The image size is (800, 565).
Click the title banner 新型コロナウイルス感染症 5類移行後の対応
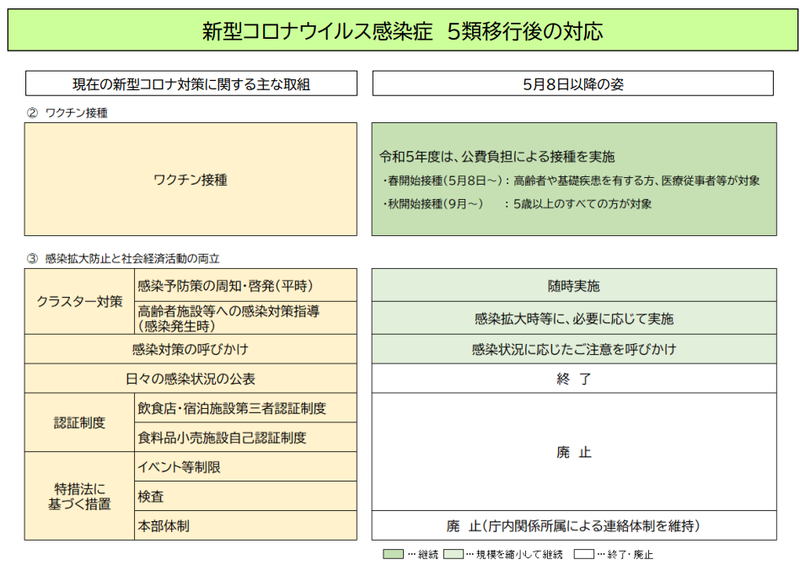click(x=400, y=32)
